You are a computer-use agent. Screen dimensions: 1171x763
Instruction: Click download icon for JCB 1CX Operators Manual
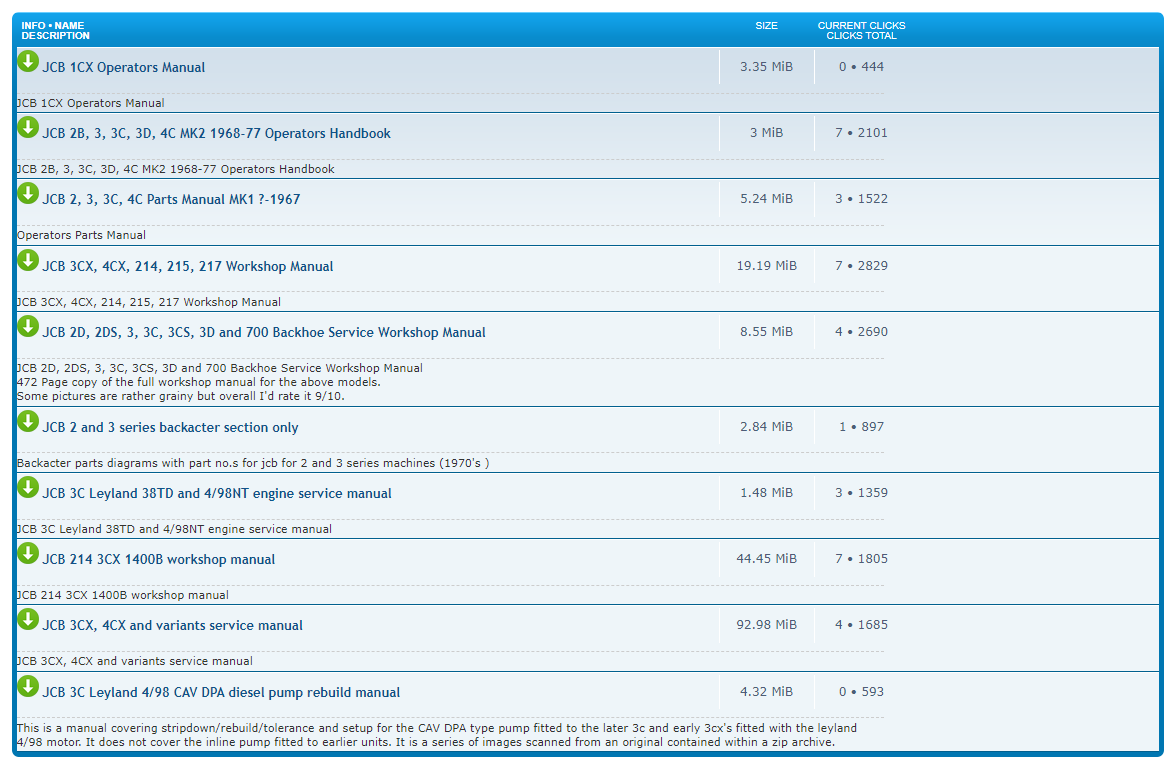coord(28,61)
